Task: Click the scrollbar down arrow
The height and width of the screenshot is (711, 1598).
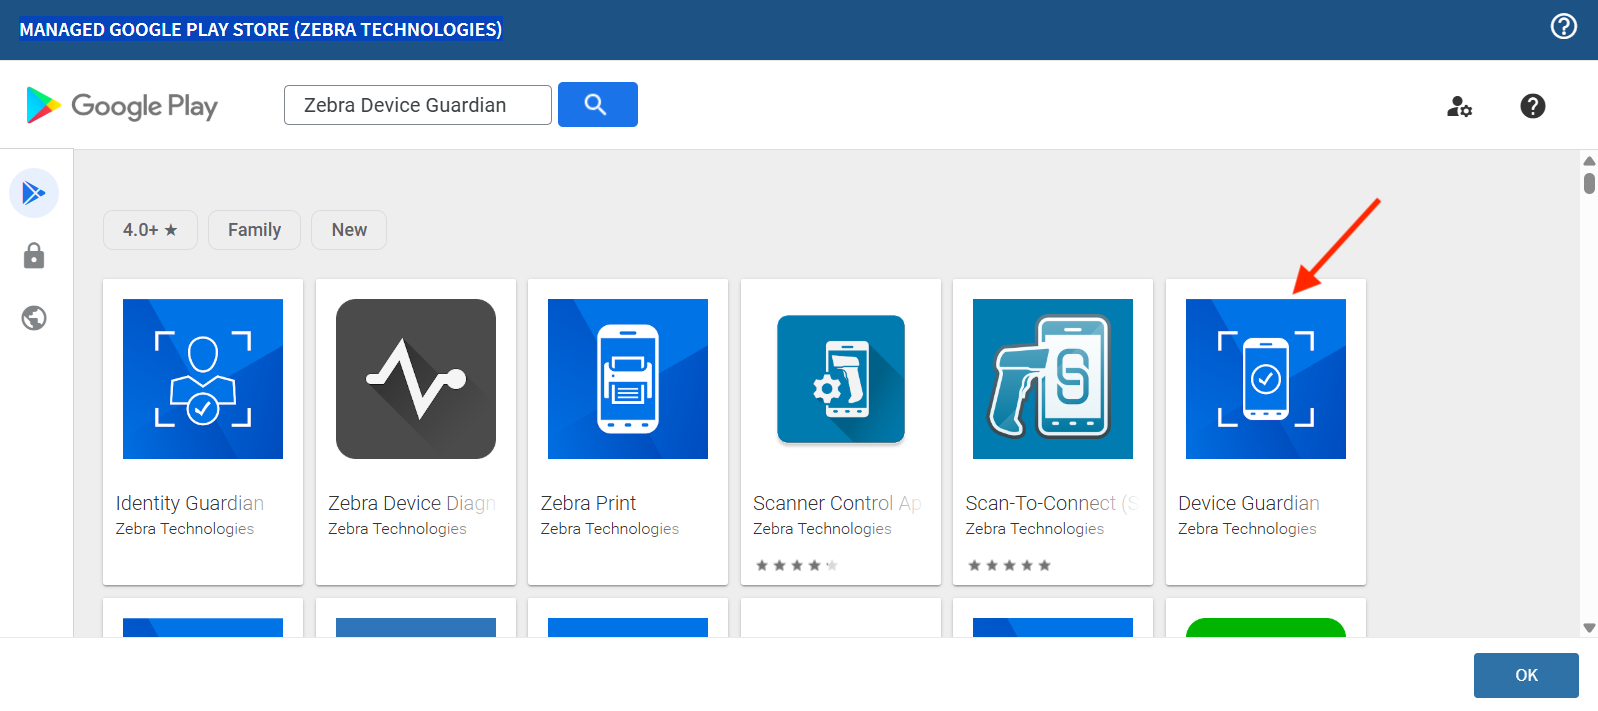Action: coord(1589,628)
